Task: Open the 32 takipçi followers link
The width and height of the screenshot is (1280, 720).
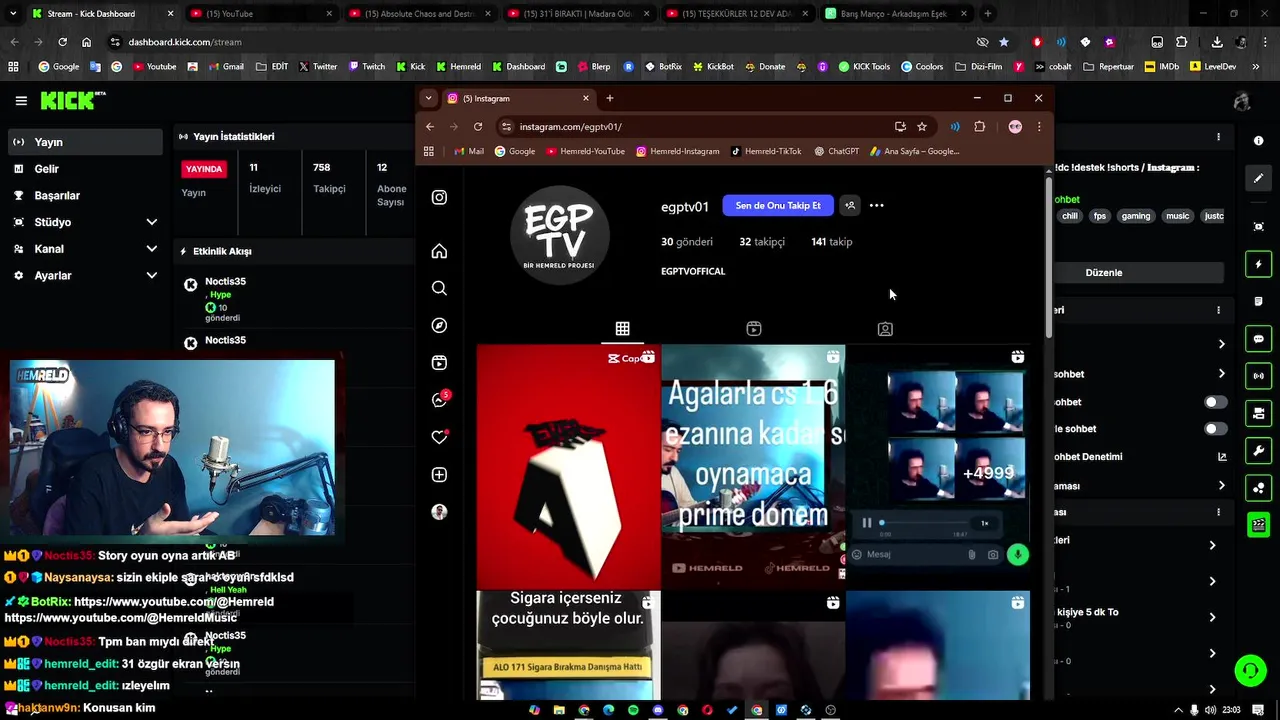Action: click(762, 242)
